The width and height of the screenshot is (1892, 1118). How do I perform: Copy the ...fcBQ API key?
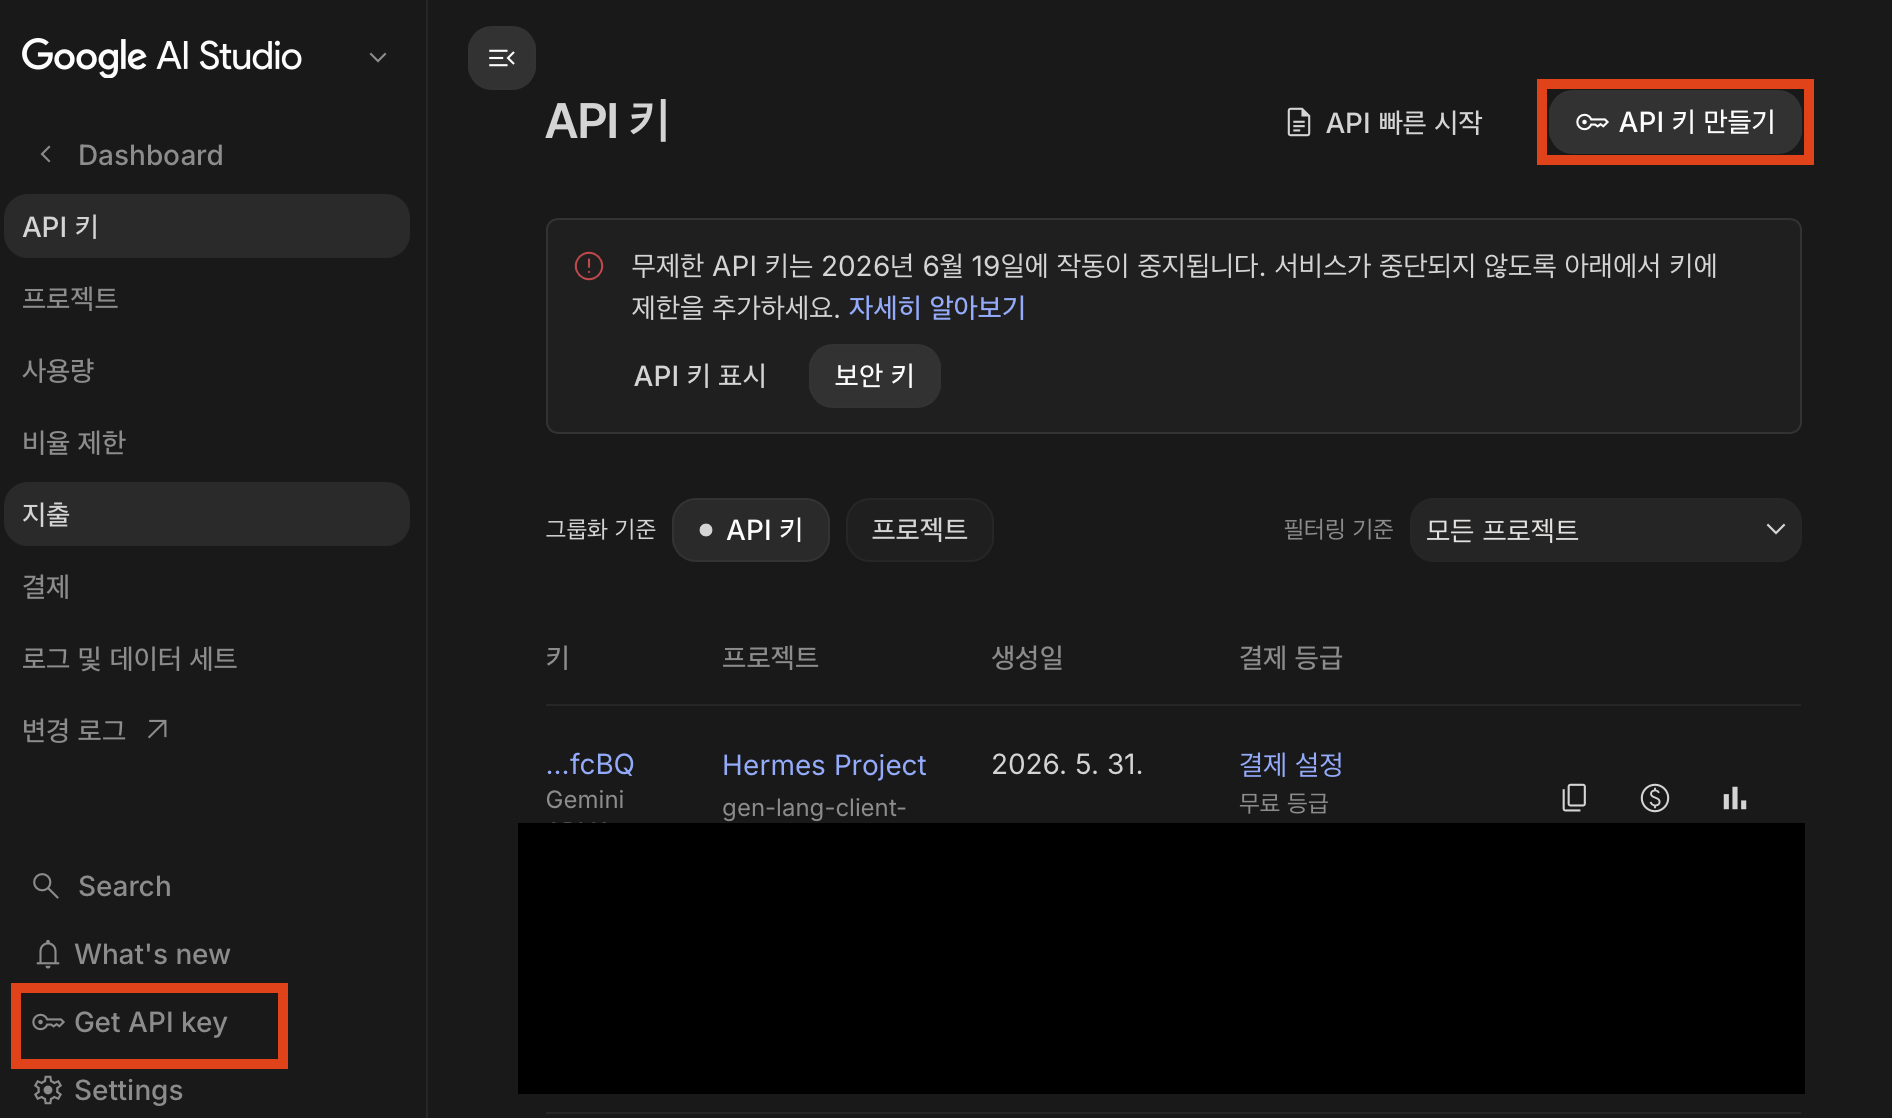(1574, 797)
